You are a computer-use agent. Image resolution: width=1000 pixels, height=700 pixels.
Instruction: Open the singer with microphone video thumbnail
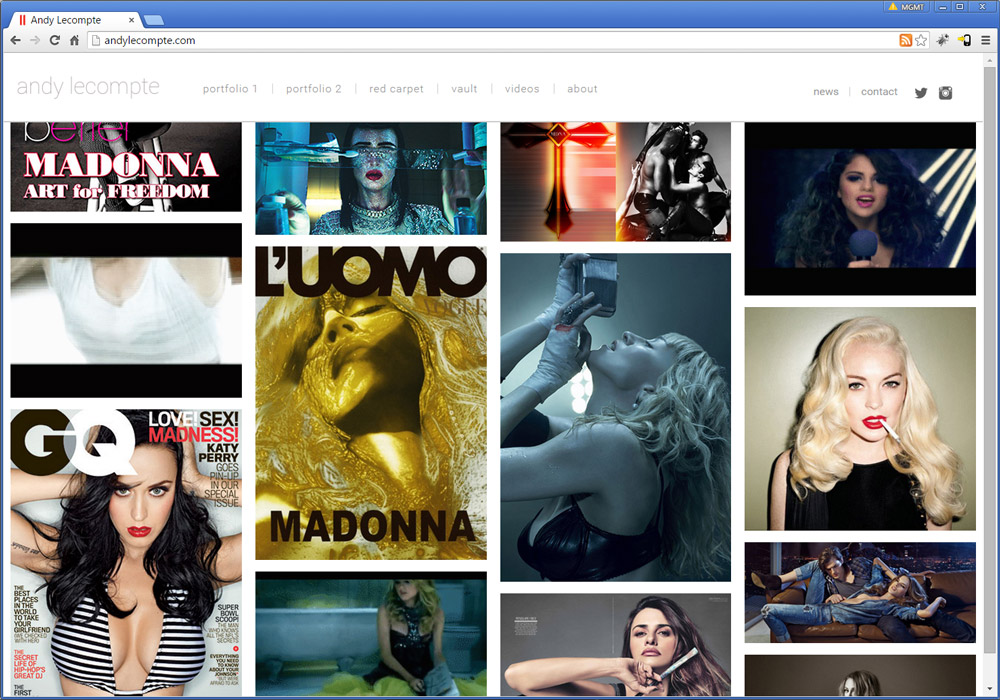(x=860, y=208)
